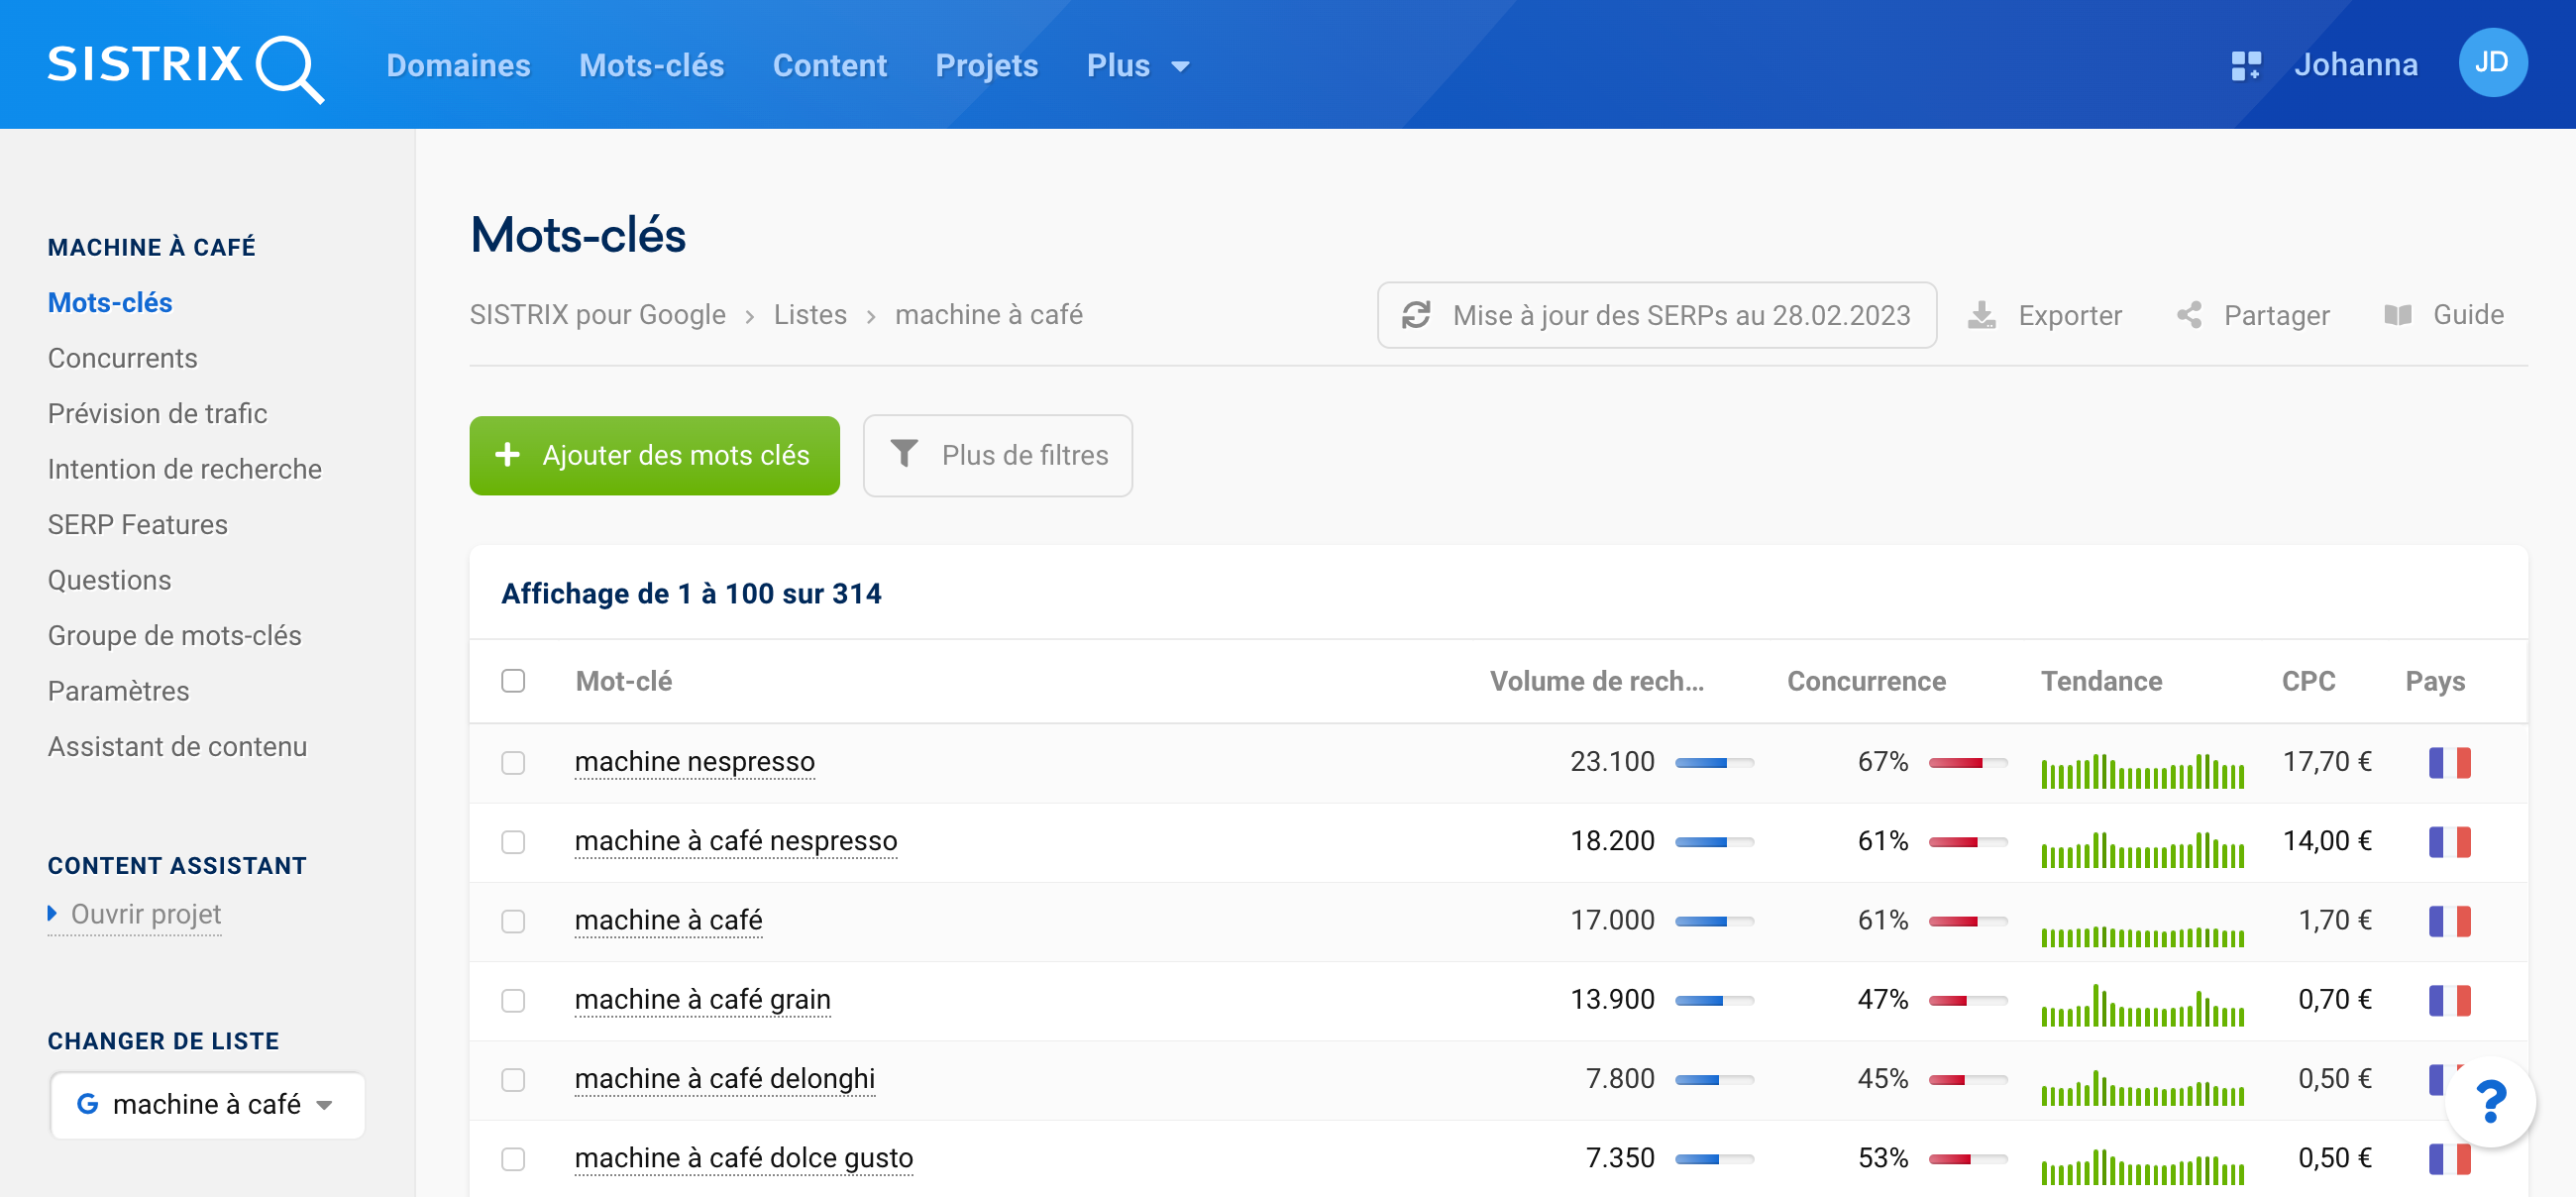Open trend chart for machine à café delonghi
The image size is (2576, 1197).
(2142, 1088)
